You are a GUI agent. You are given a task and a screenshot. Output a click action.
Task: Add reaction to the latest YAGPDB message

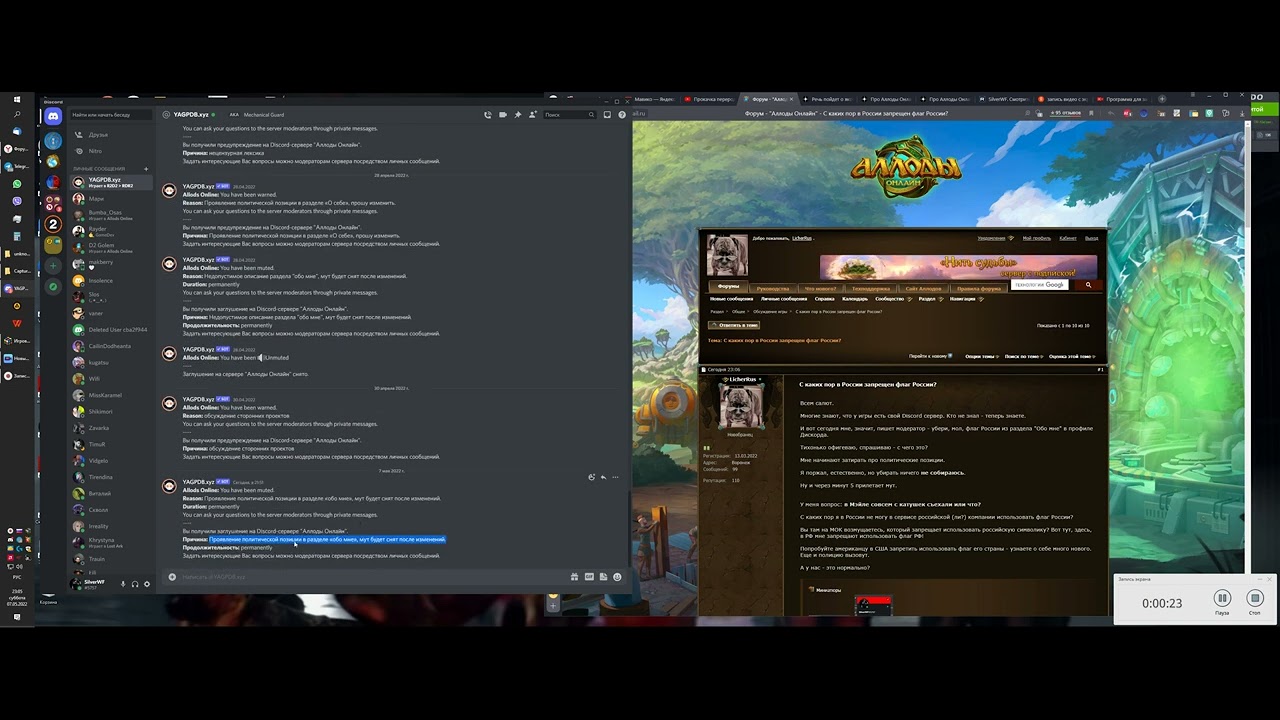pos(591,477)
